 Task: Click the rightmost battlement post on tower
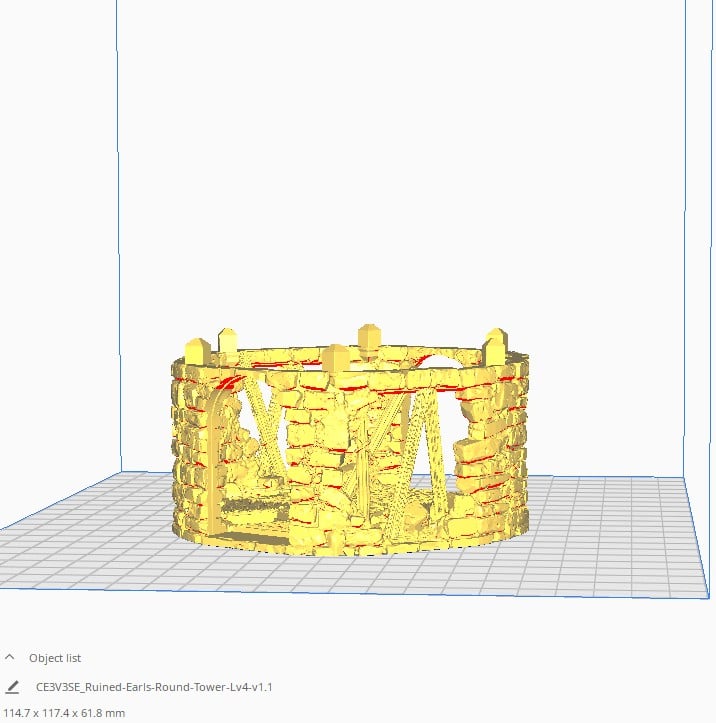click(x=495, y=345)
